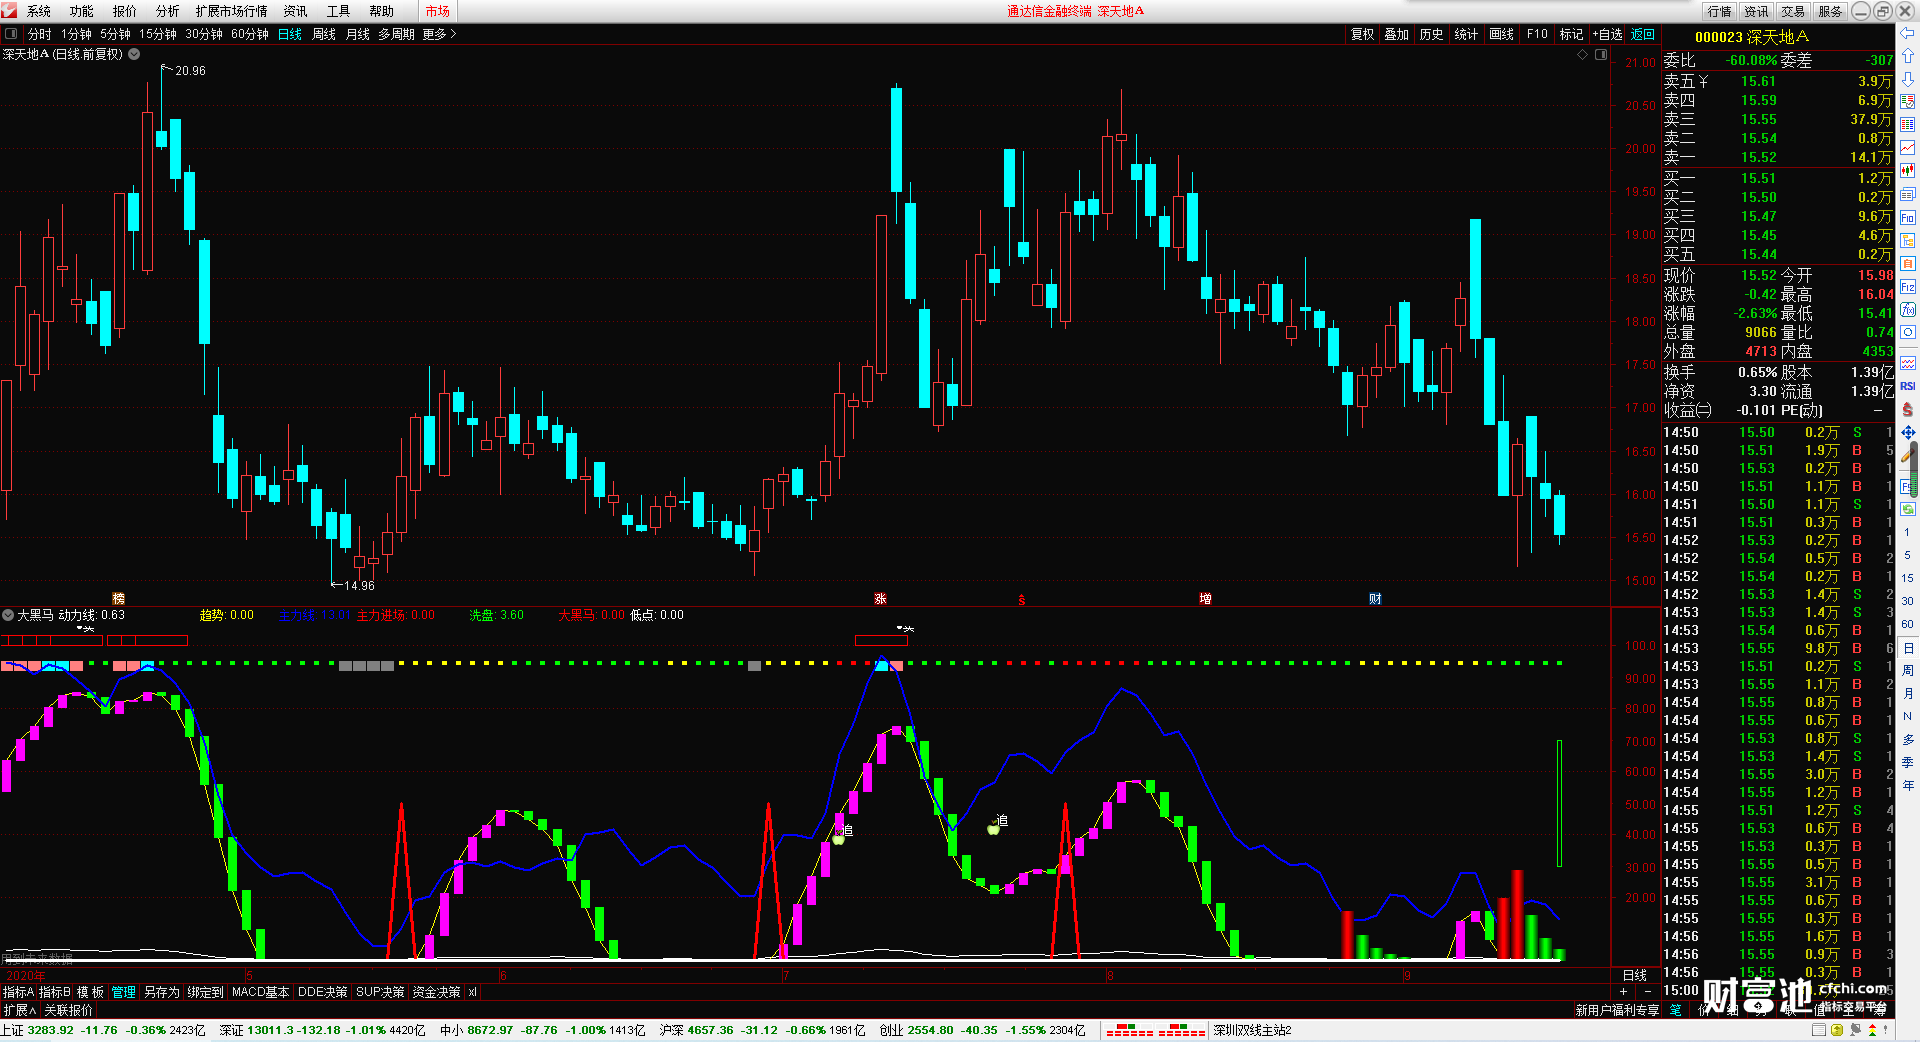Select 30 period in right sidebar

1908,601
